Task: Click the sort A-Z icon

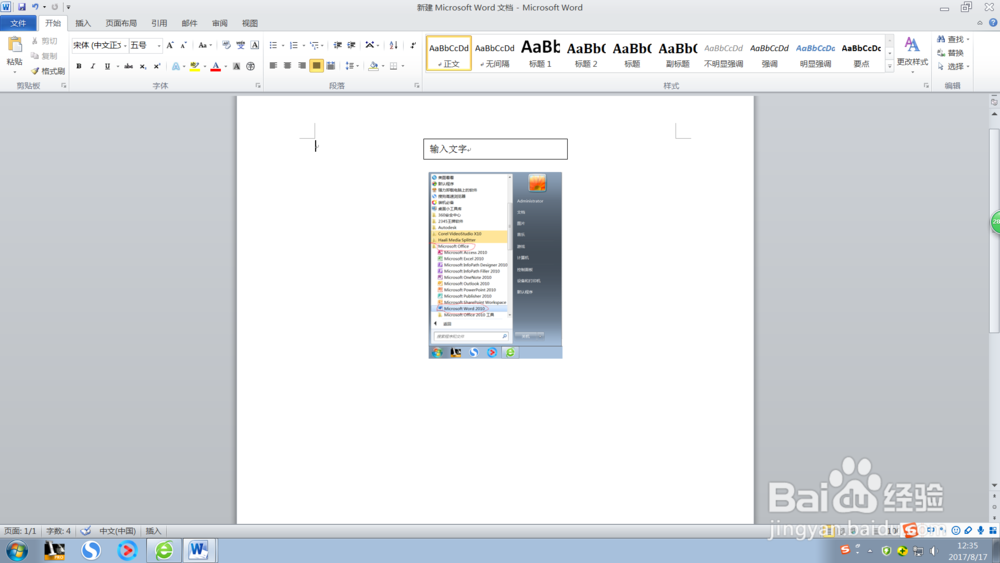Action: pyautogui.click(x=393, y=45)
